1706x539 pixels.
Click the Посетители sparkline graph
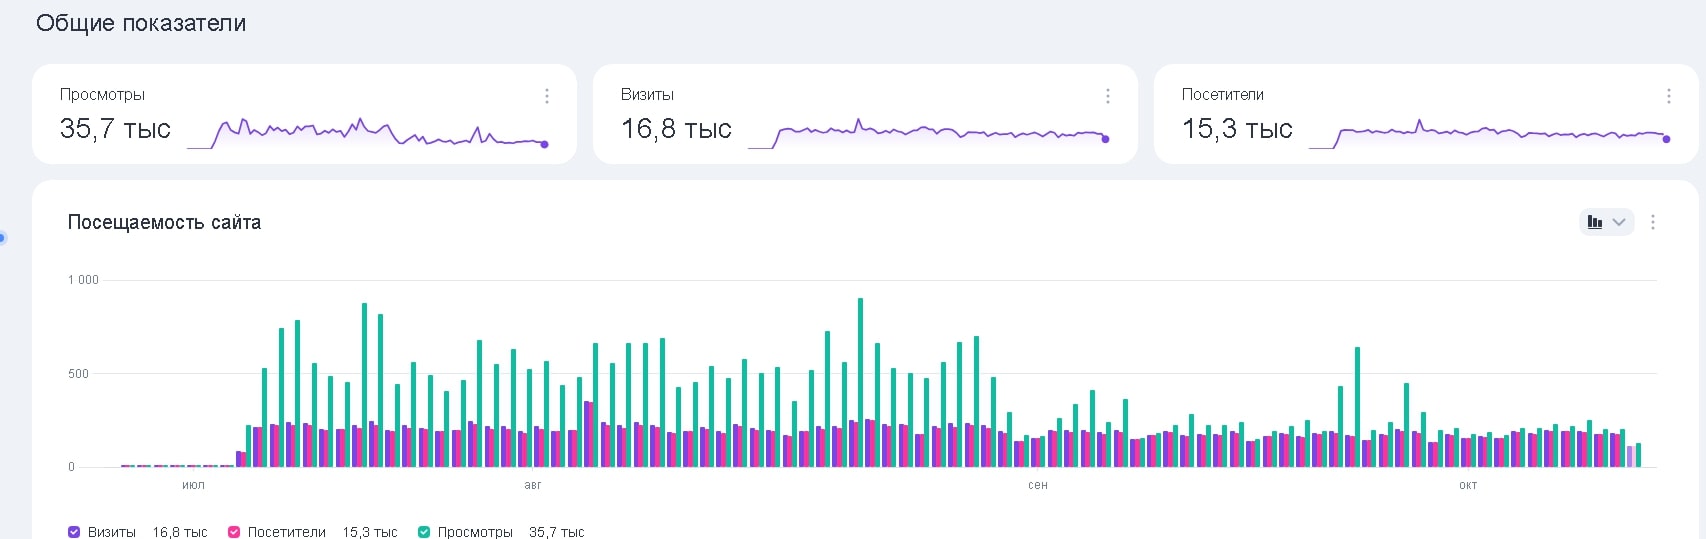1489,133
